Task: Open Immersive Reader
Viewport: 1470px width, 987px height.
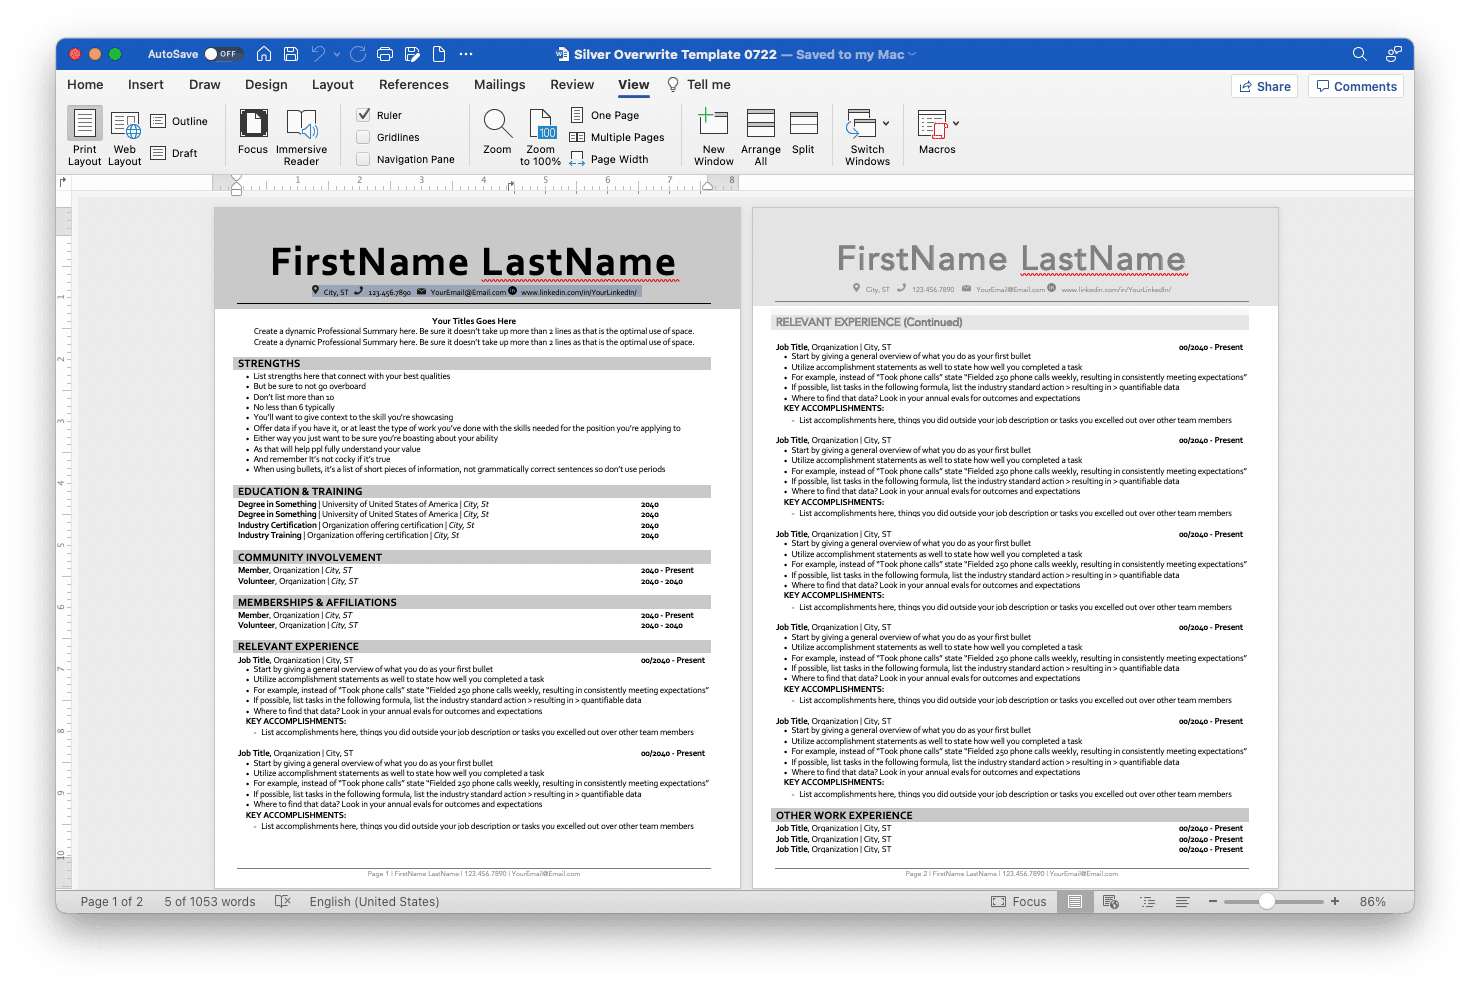Action: click(x=302, y=137)
